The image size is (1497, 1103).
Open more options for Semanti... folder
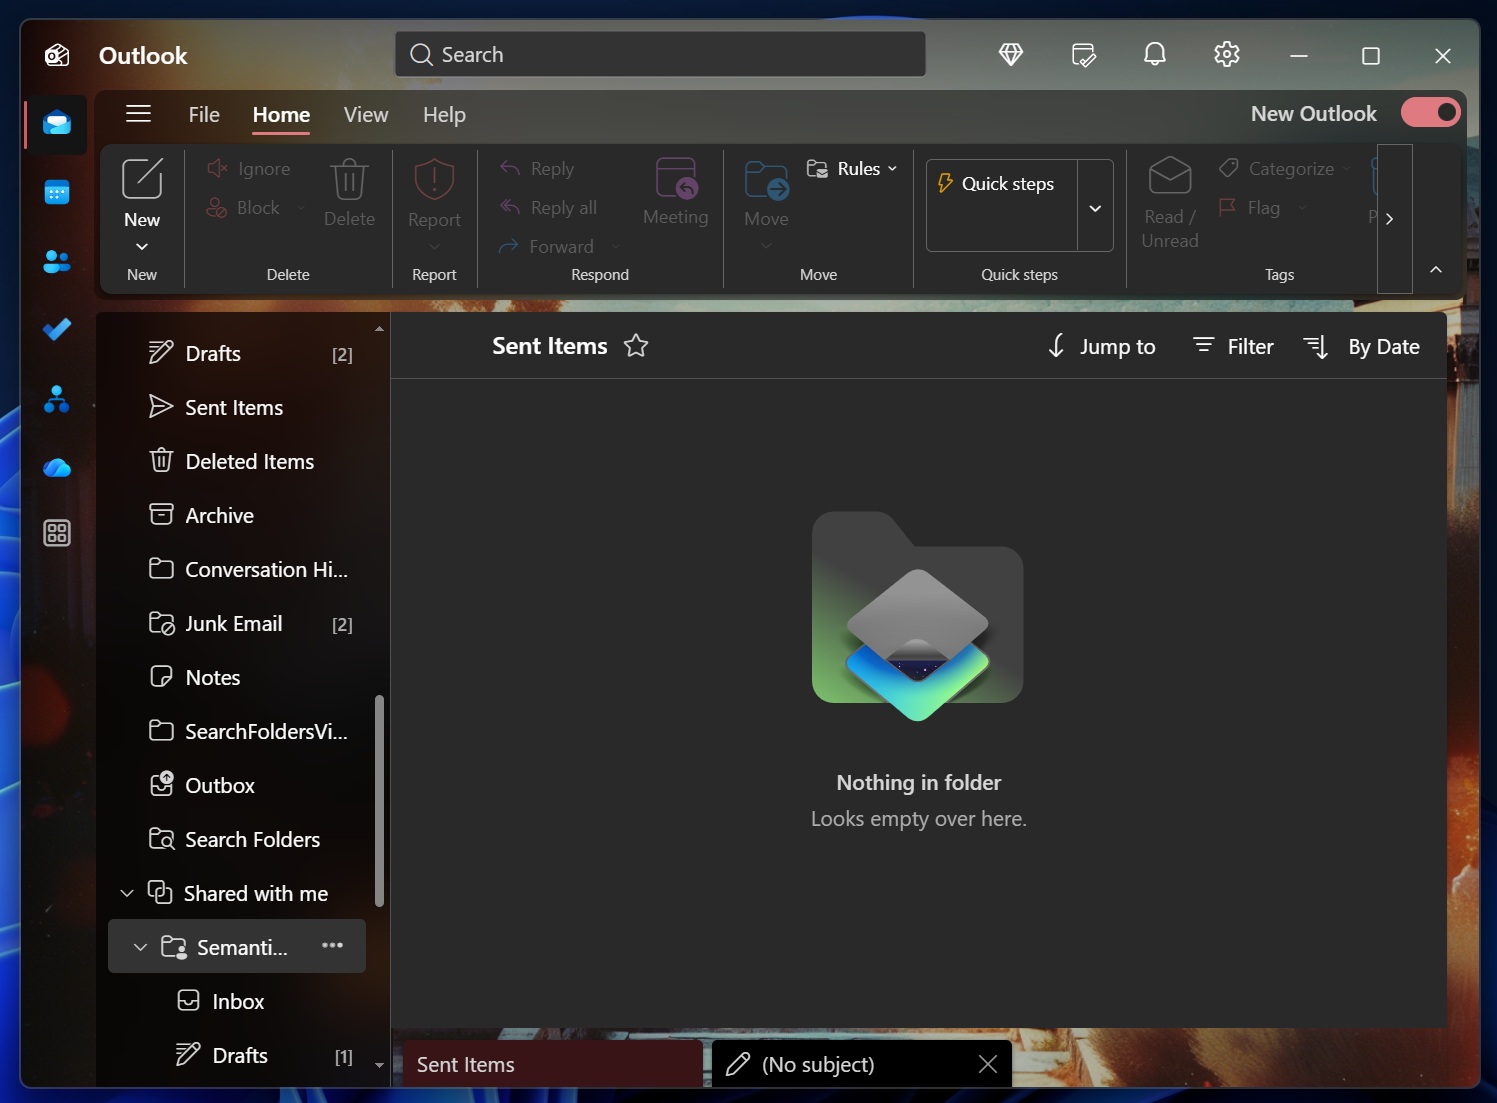tap(333, 945)
